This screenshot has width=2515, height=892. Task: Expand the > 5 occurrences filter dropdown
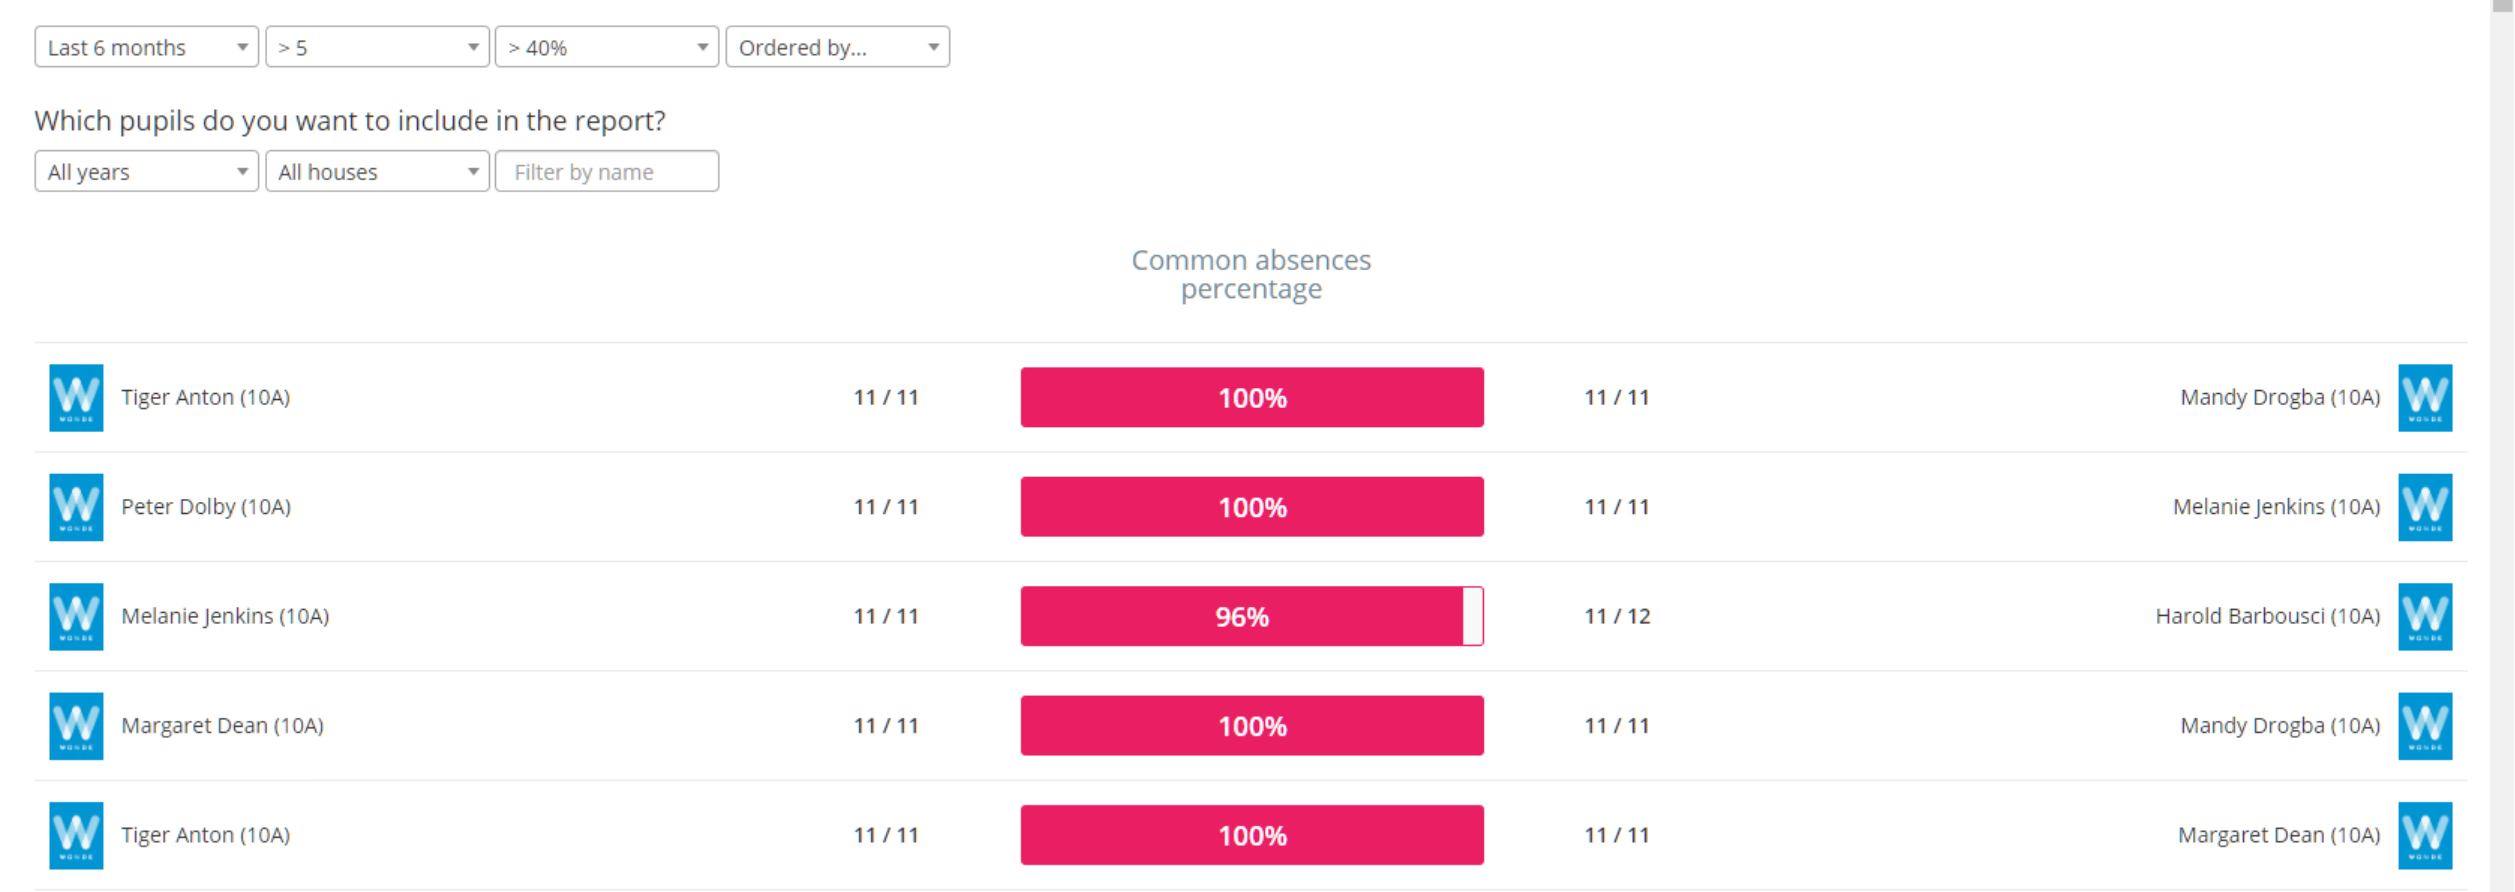click(x=376, y=46)
